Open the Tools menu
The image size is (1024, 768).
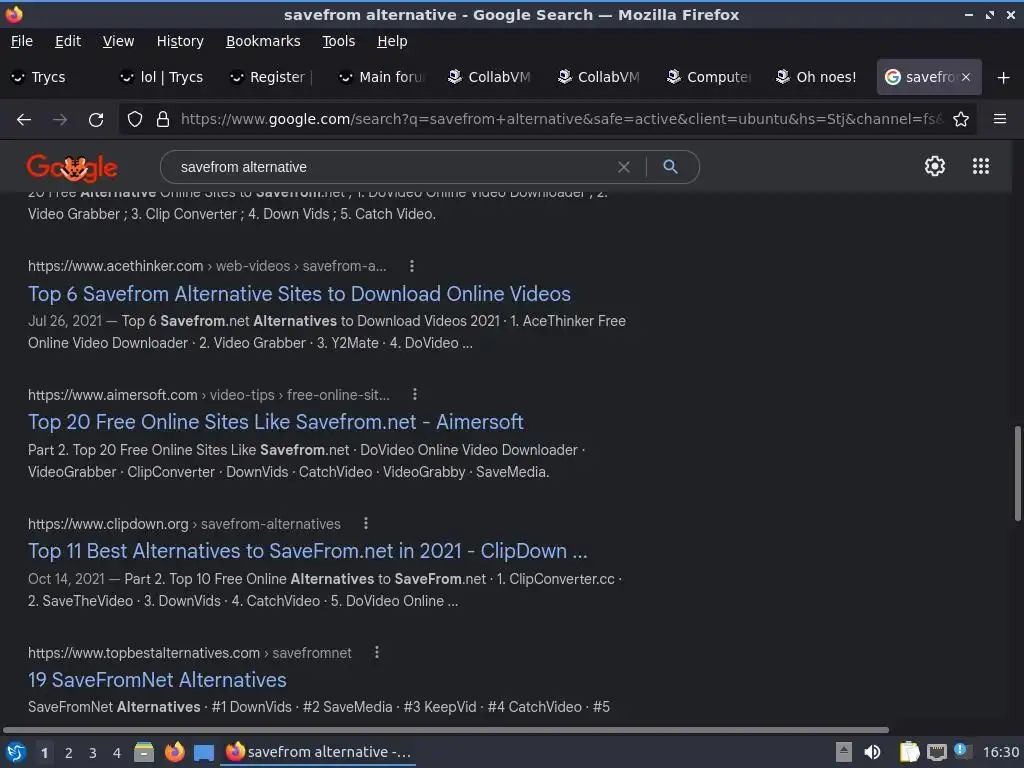338,41
